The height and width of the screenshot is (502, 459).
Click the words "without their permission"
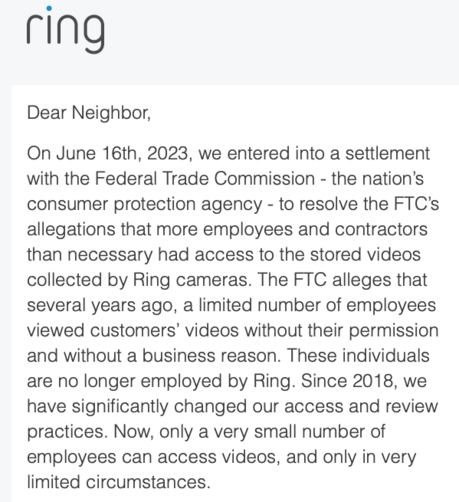tap(341, 331)
